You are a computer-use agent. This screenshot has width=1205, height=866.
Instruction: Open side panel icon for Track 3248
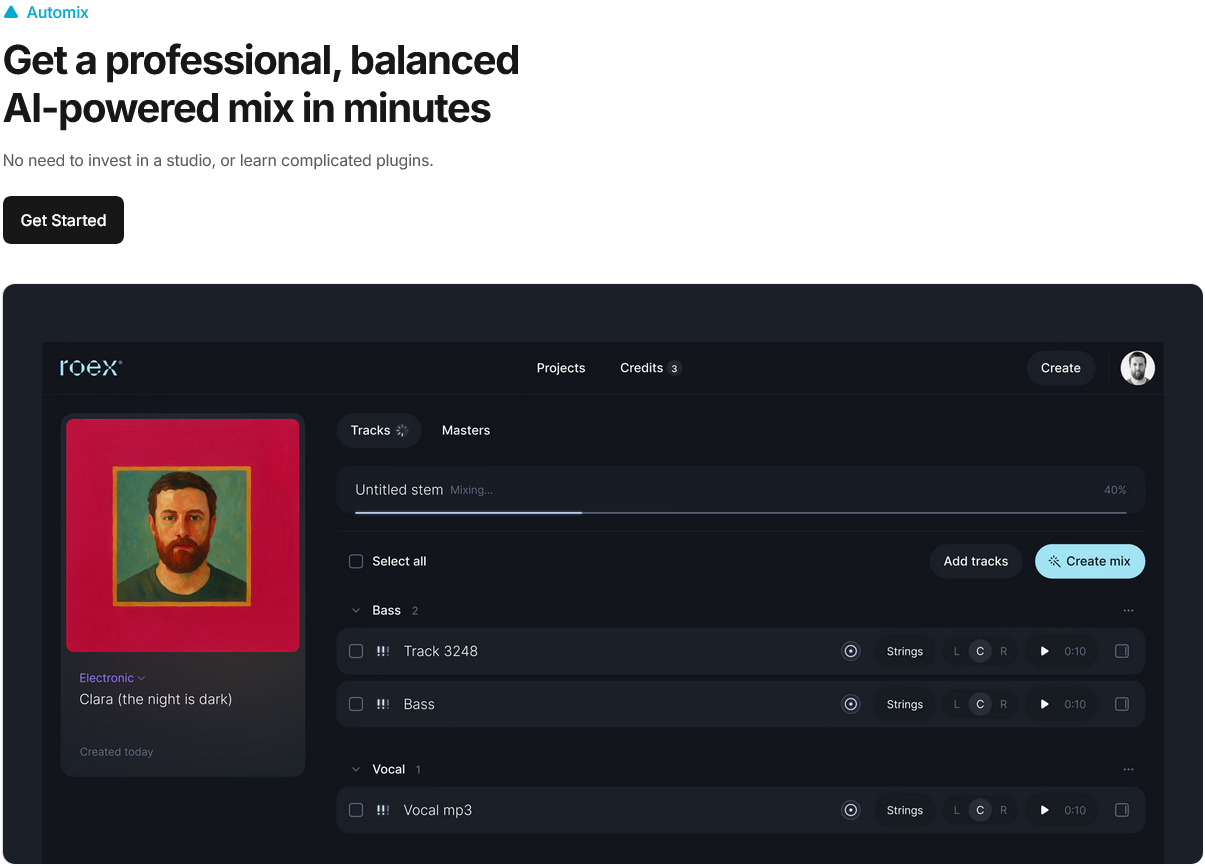(x=1122, y=651)
